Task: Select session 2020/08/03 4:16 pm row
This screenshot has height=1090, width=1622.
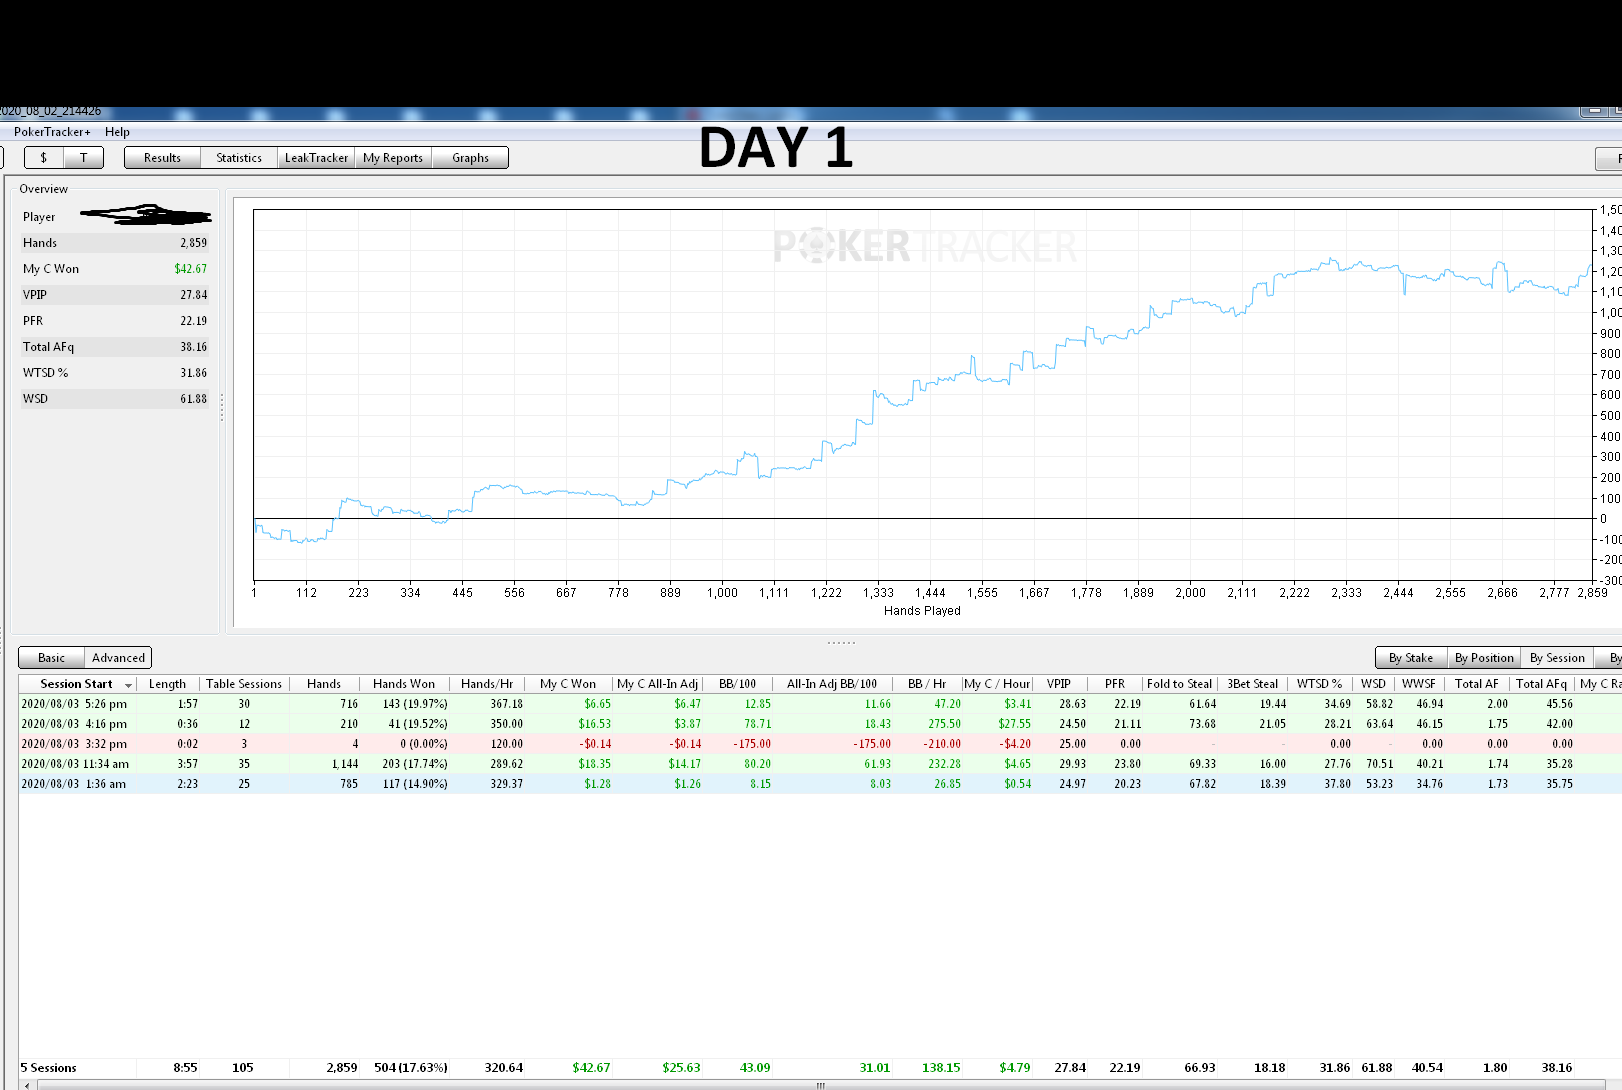Action: (820, 724)
